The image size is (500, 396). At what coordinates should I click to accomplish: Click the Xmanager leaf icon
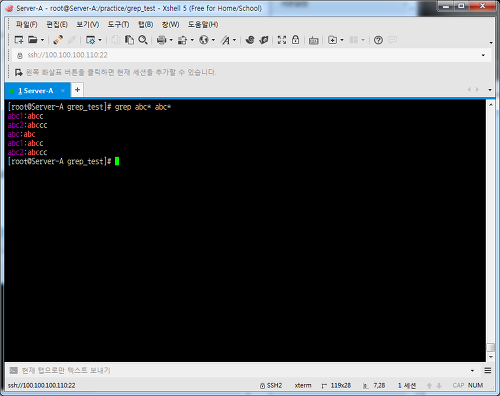coord(264,40)
